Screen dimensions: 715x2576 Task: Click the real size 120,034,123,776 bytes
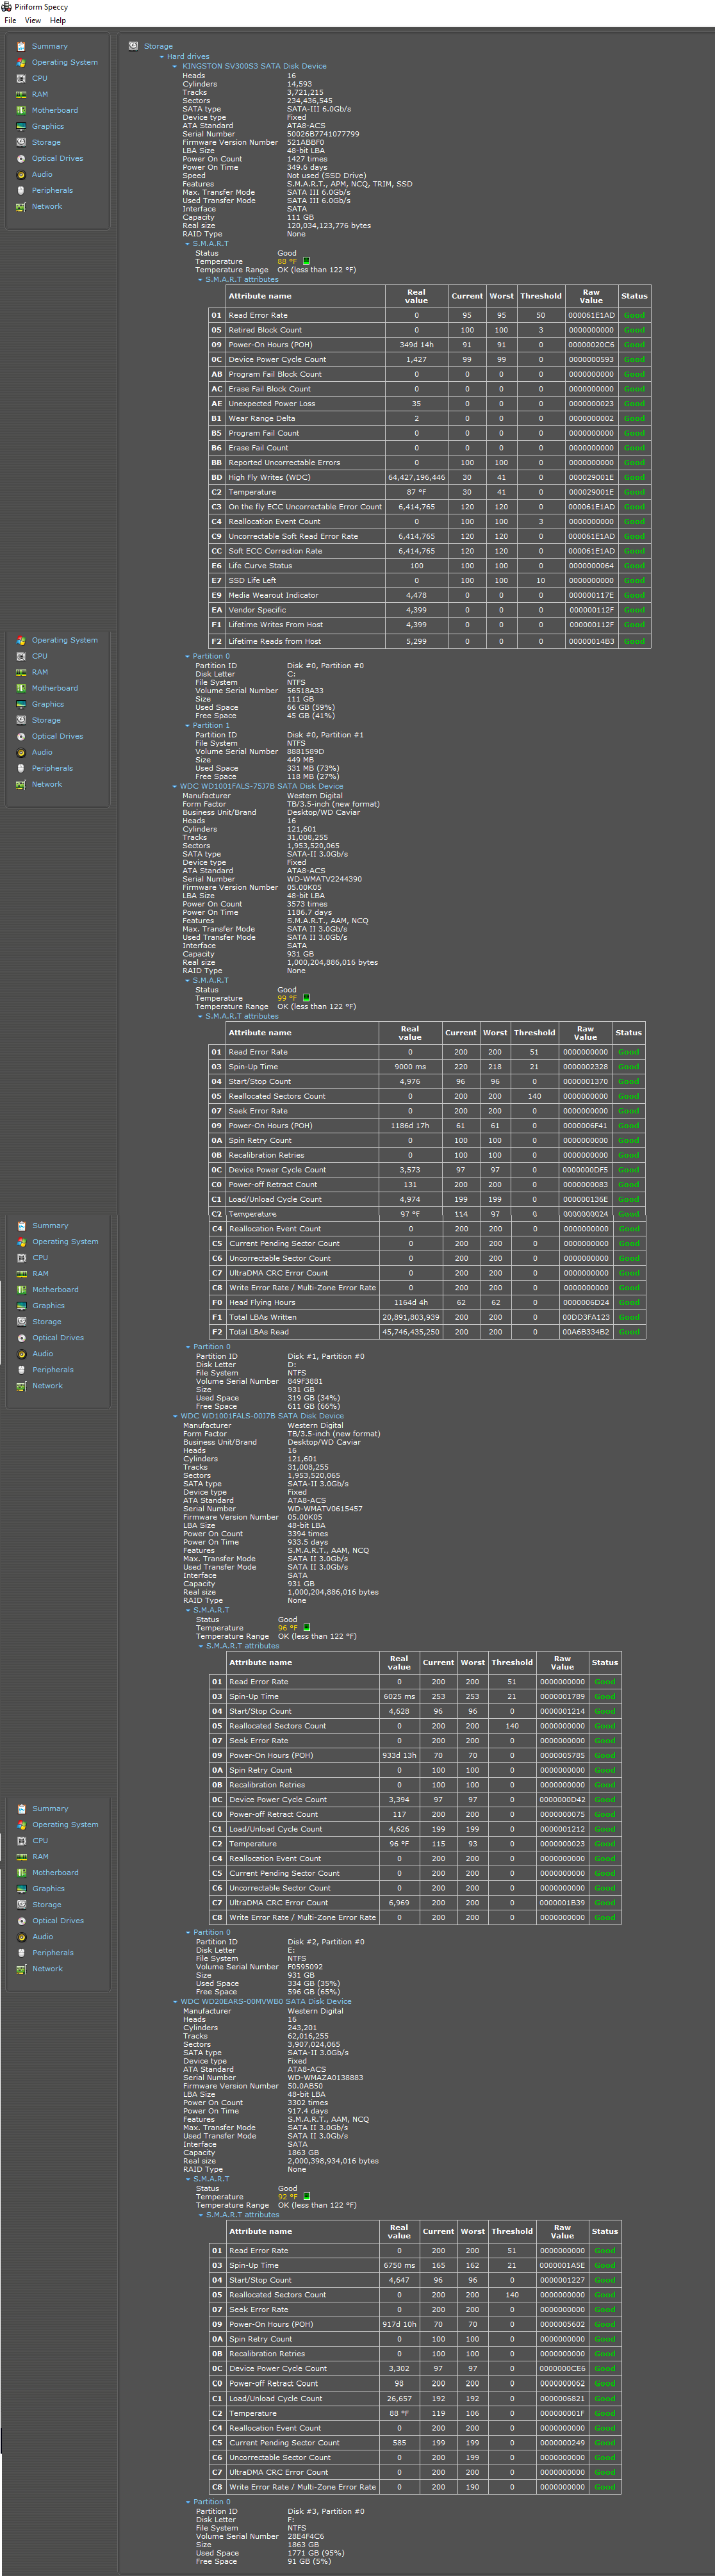[329, 226]
